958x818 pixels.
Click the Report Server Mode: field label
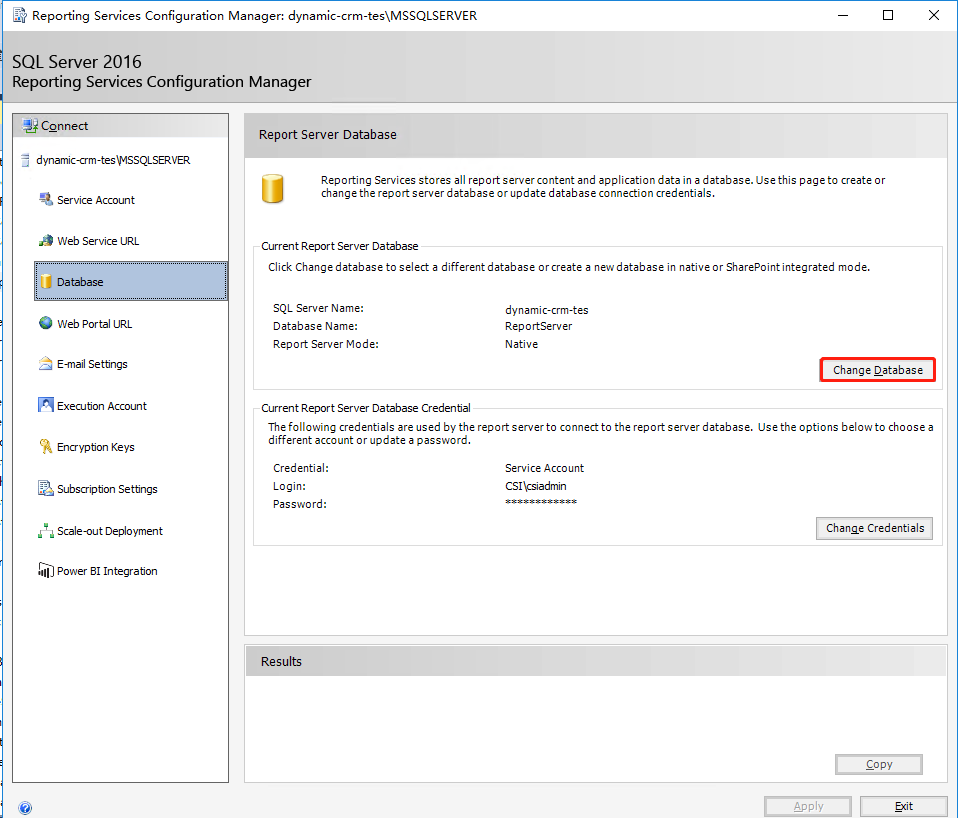[326, 344]
